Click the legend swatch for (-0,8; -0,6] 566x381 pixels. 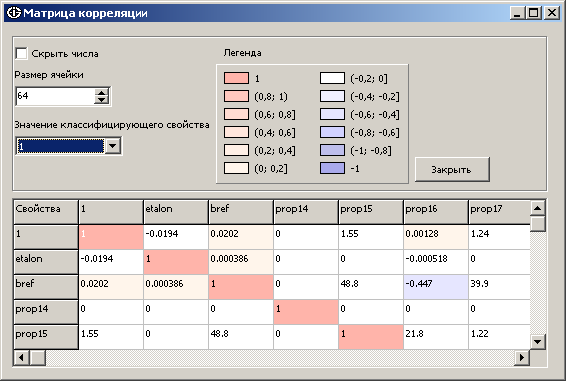[x=332, y=132]
